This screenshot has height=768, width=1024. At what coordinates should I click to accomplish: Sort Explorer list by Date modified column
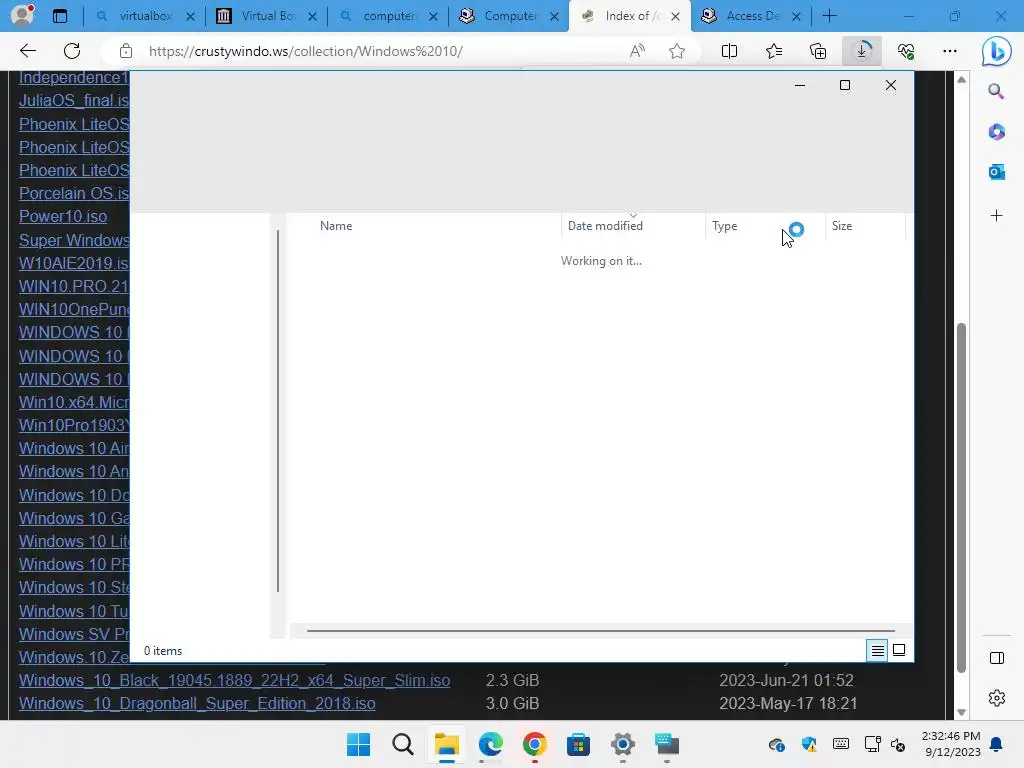point(605,226)
